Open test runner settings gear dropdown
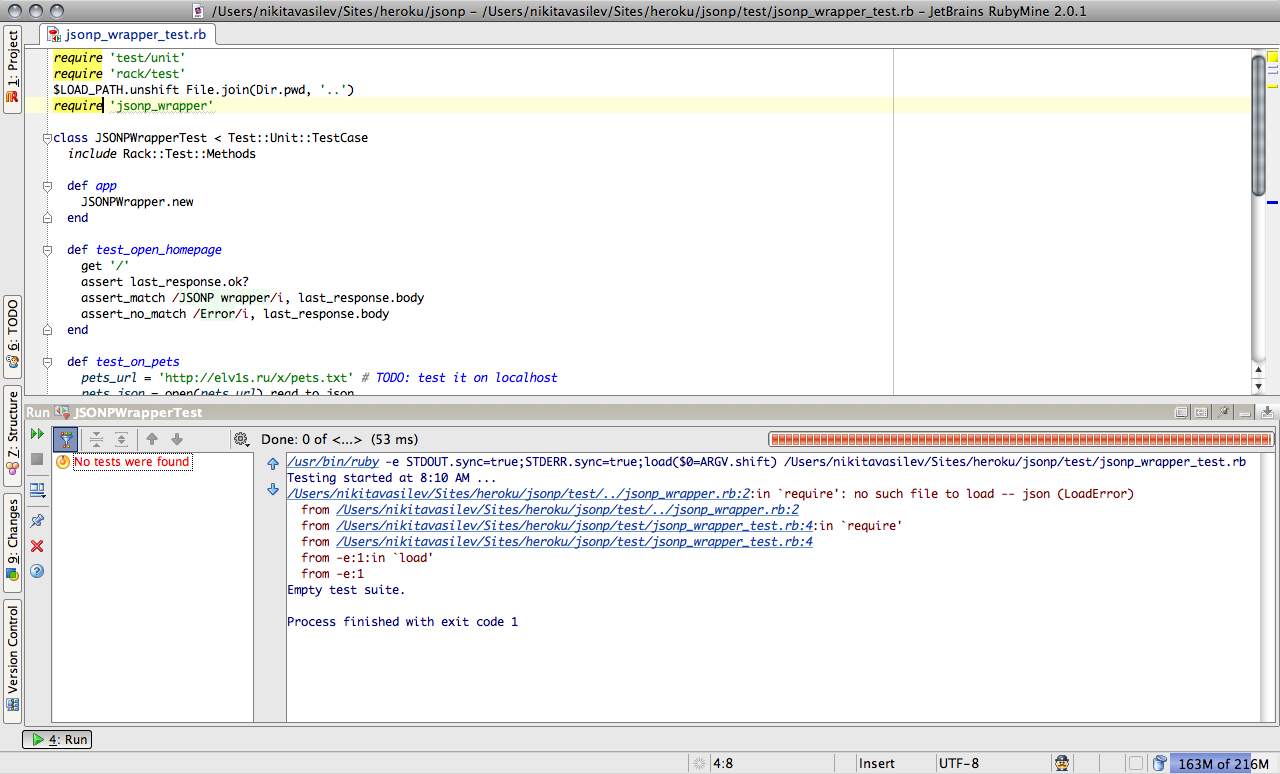 pyautogui.click(x=241, y=439)
